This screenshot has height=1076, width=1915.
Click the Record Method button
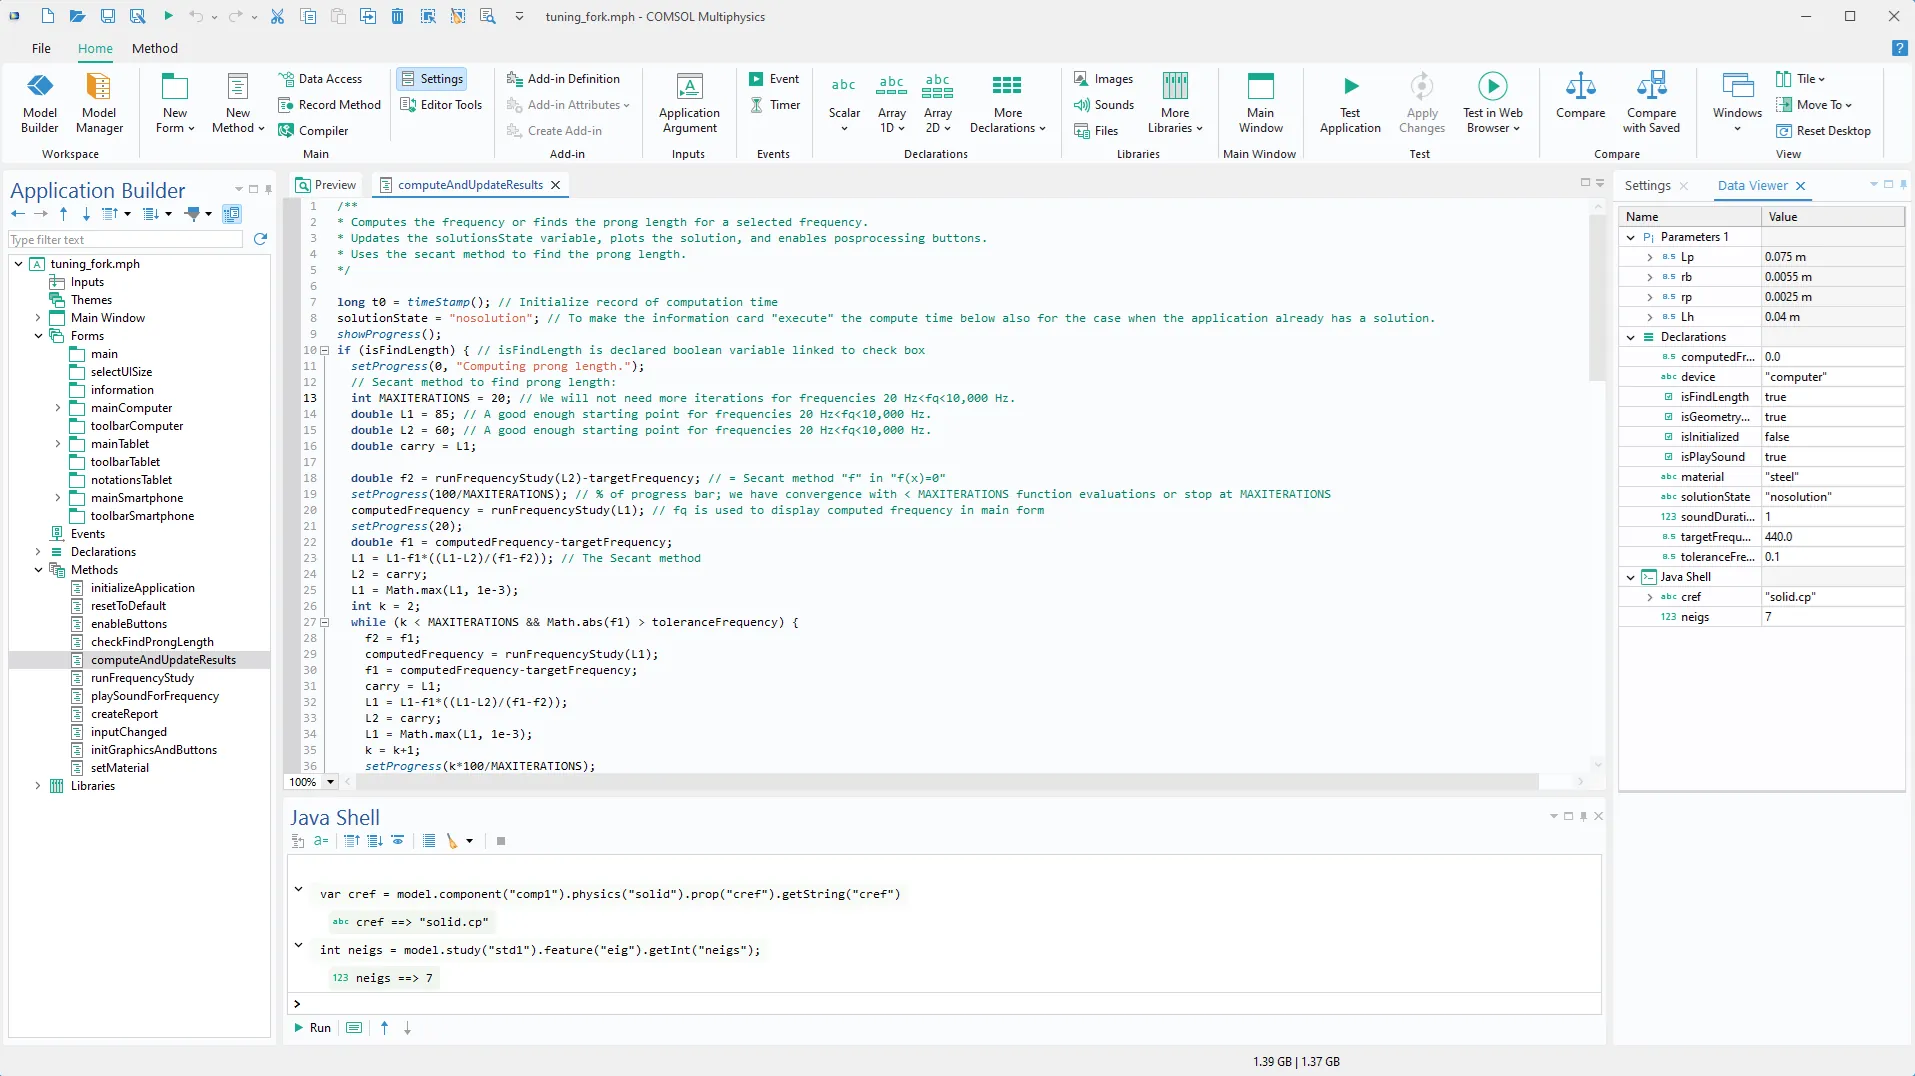coord(329,105)
